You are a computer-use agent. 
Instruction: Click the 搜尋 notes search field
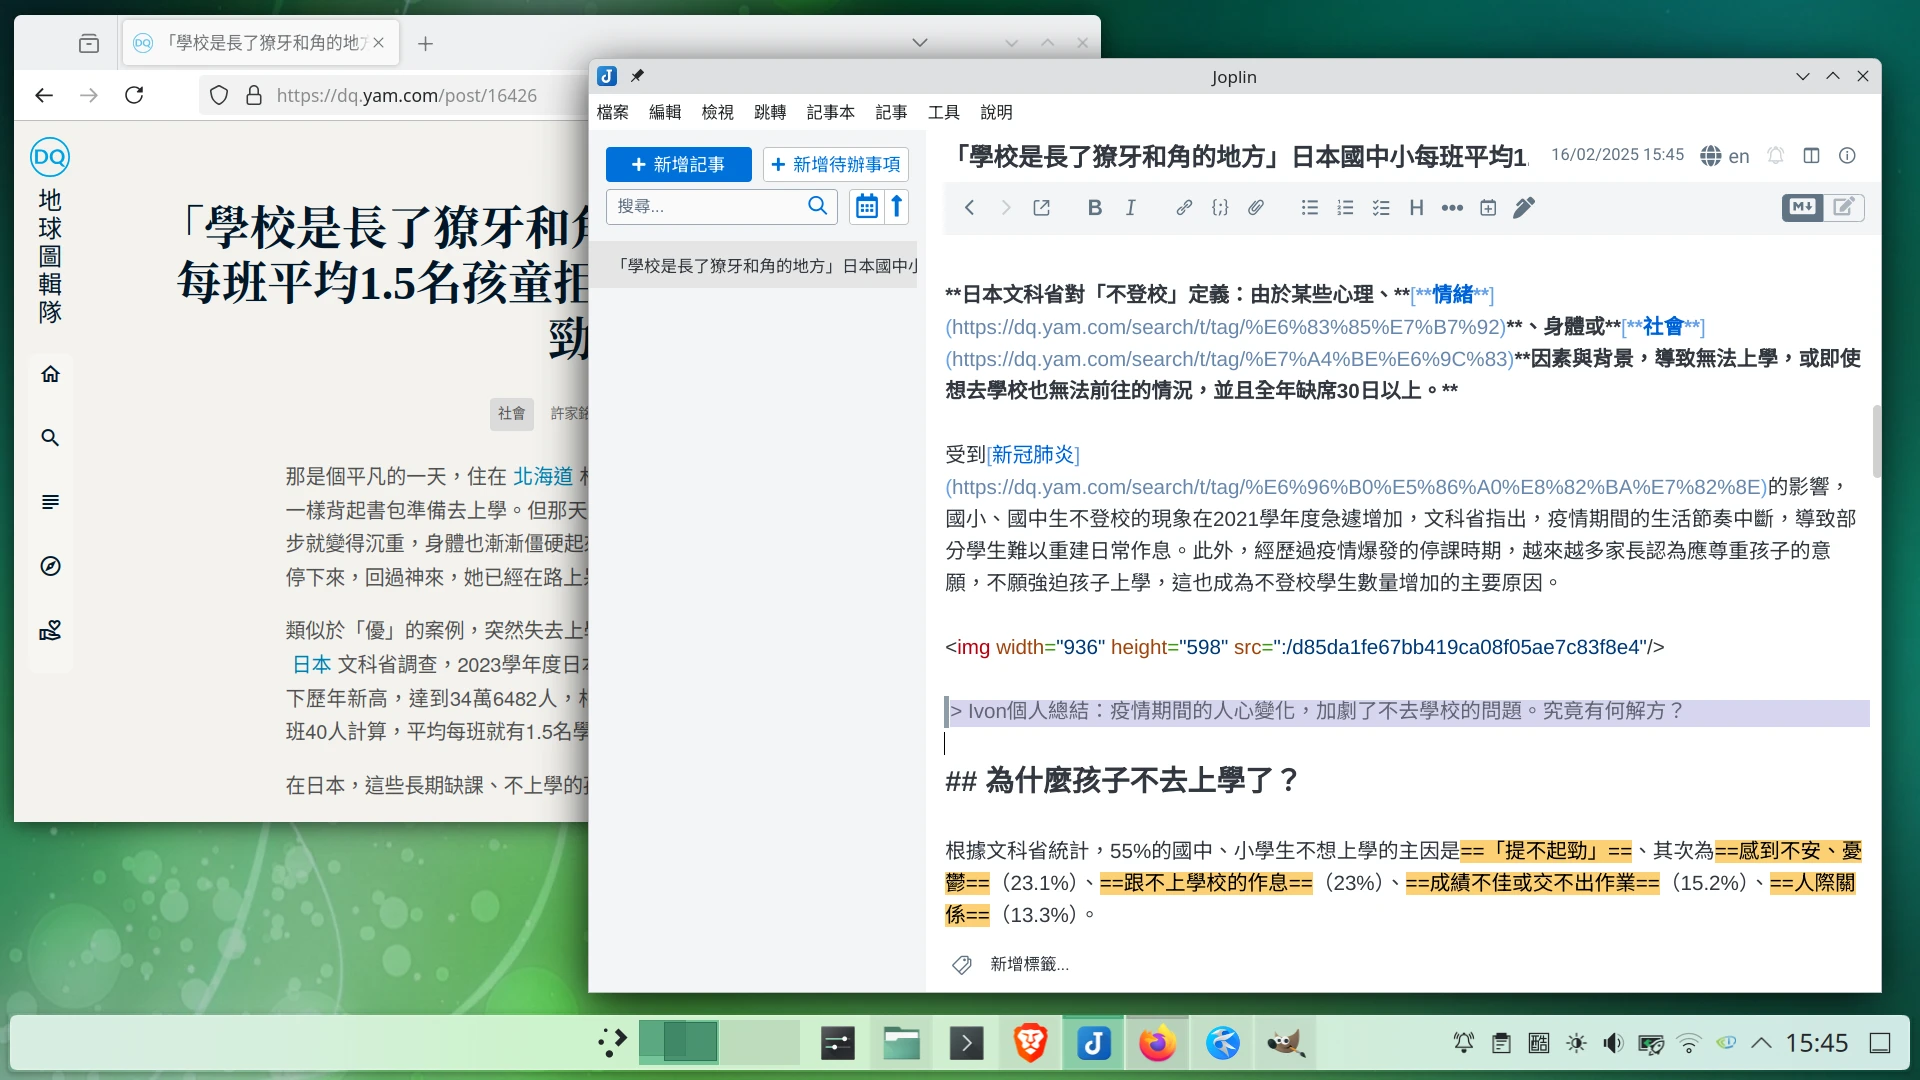click(705, 206)
